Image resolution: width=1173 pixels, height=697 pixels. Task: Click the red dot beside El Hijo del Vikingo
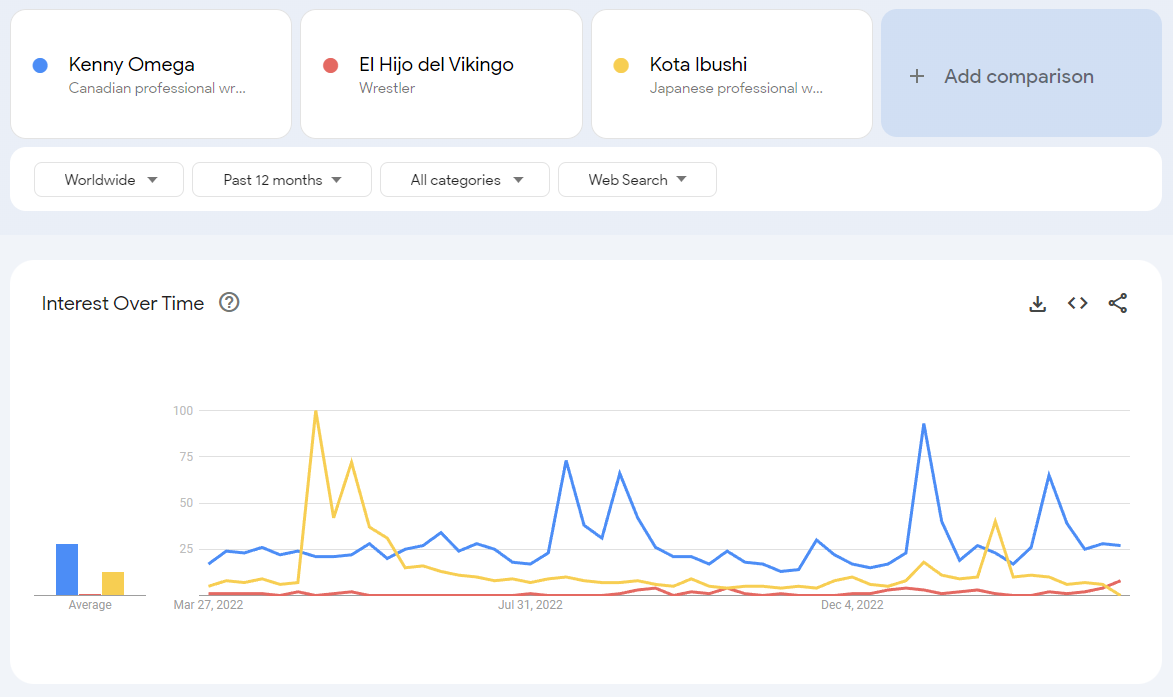click(331, 65)
